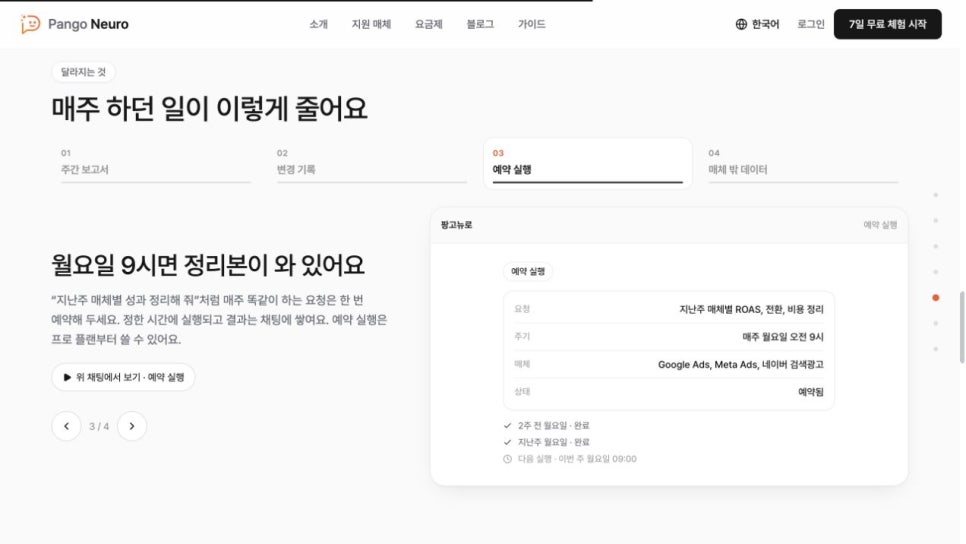The image size is (966, 544).
Task: Click the 요청 row label
Action: (522, 309)
